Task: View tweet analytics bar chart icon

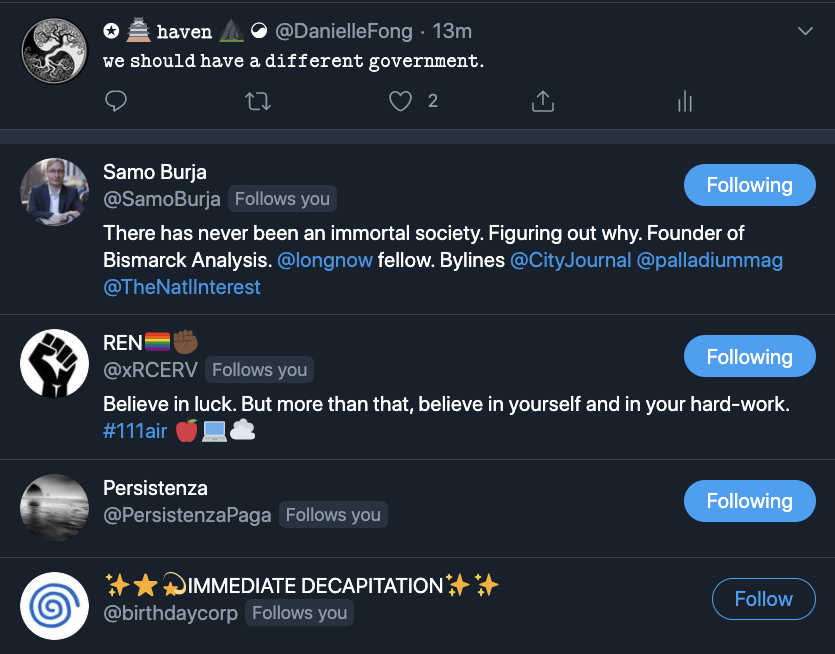Action: point(685,101)
